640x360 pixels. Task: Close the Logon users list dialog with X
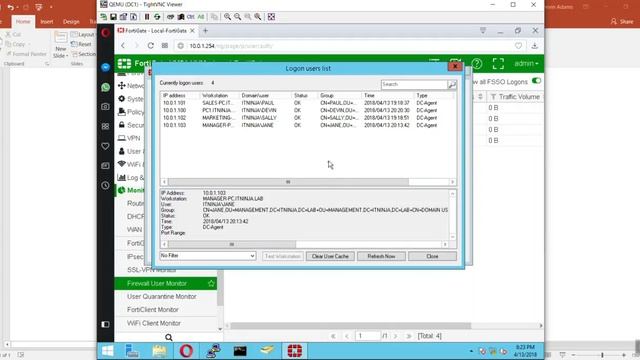455,67
